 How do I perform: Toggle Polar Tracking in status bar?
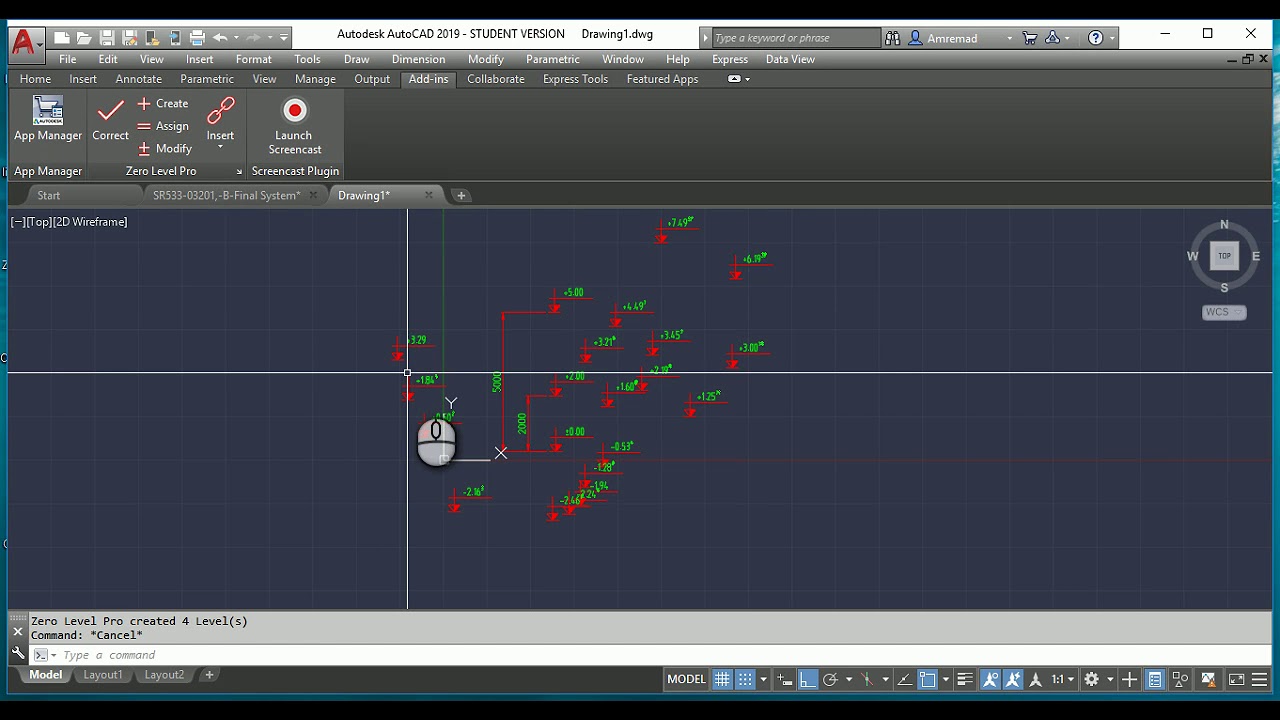pyautogui.click(x=830, y=679)
